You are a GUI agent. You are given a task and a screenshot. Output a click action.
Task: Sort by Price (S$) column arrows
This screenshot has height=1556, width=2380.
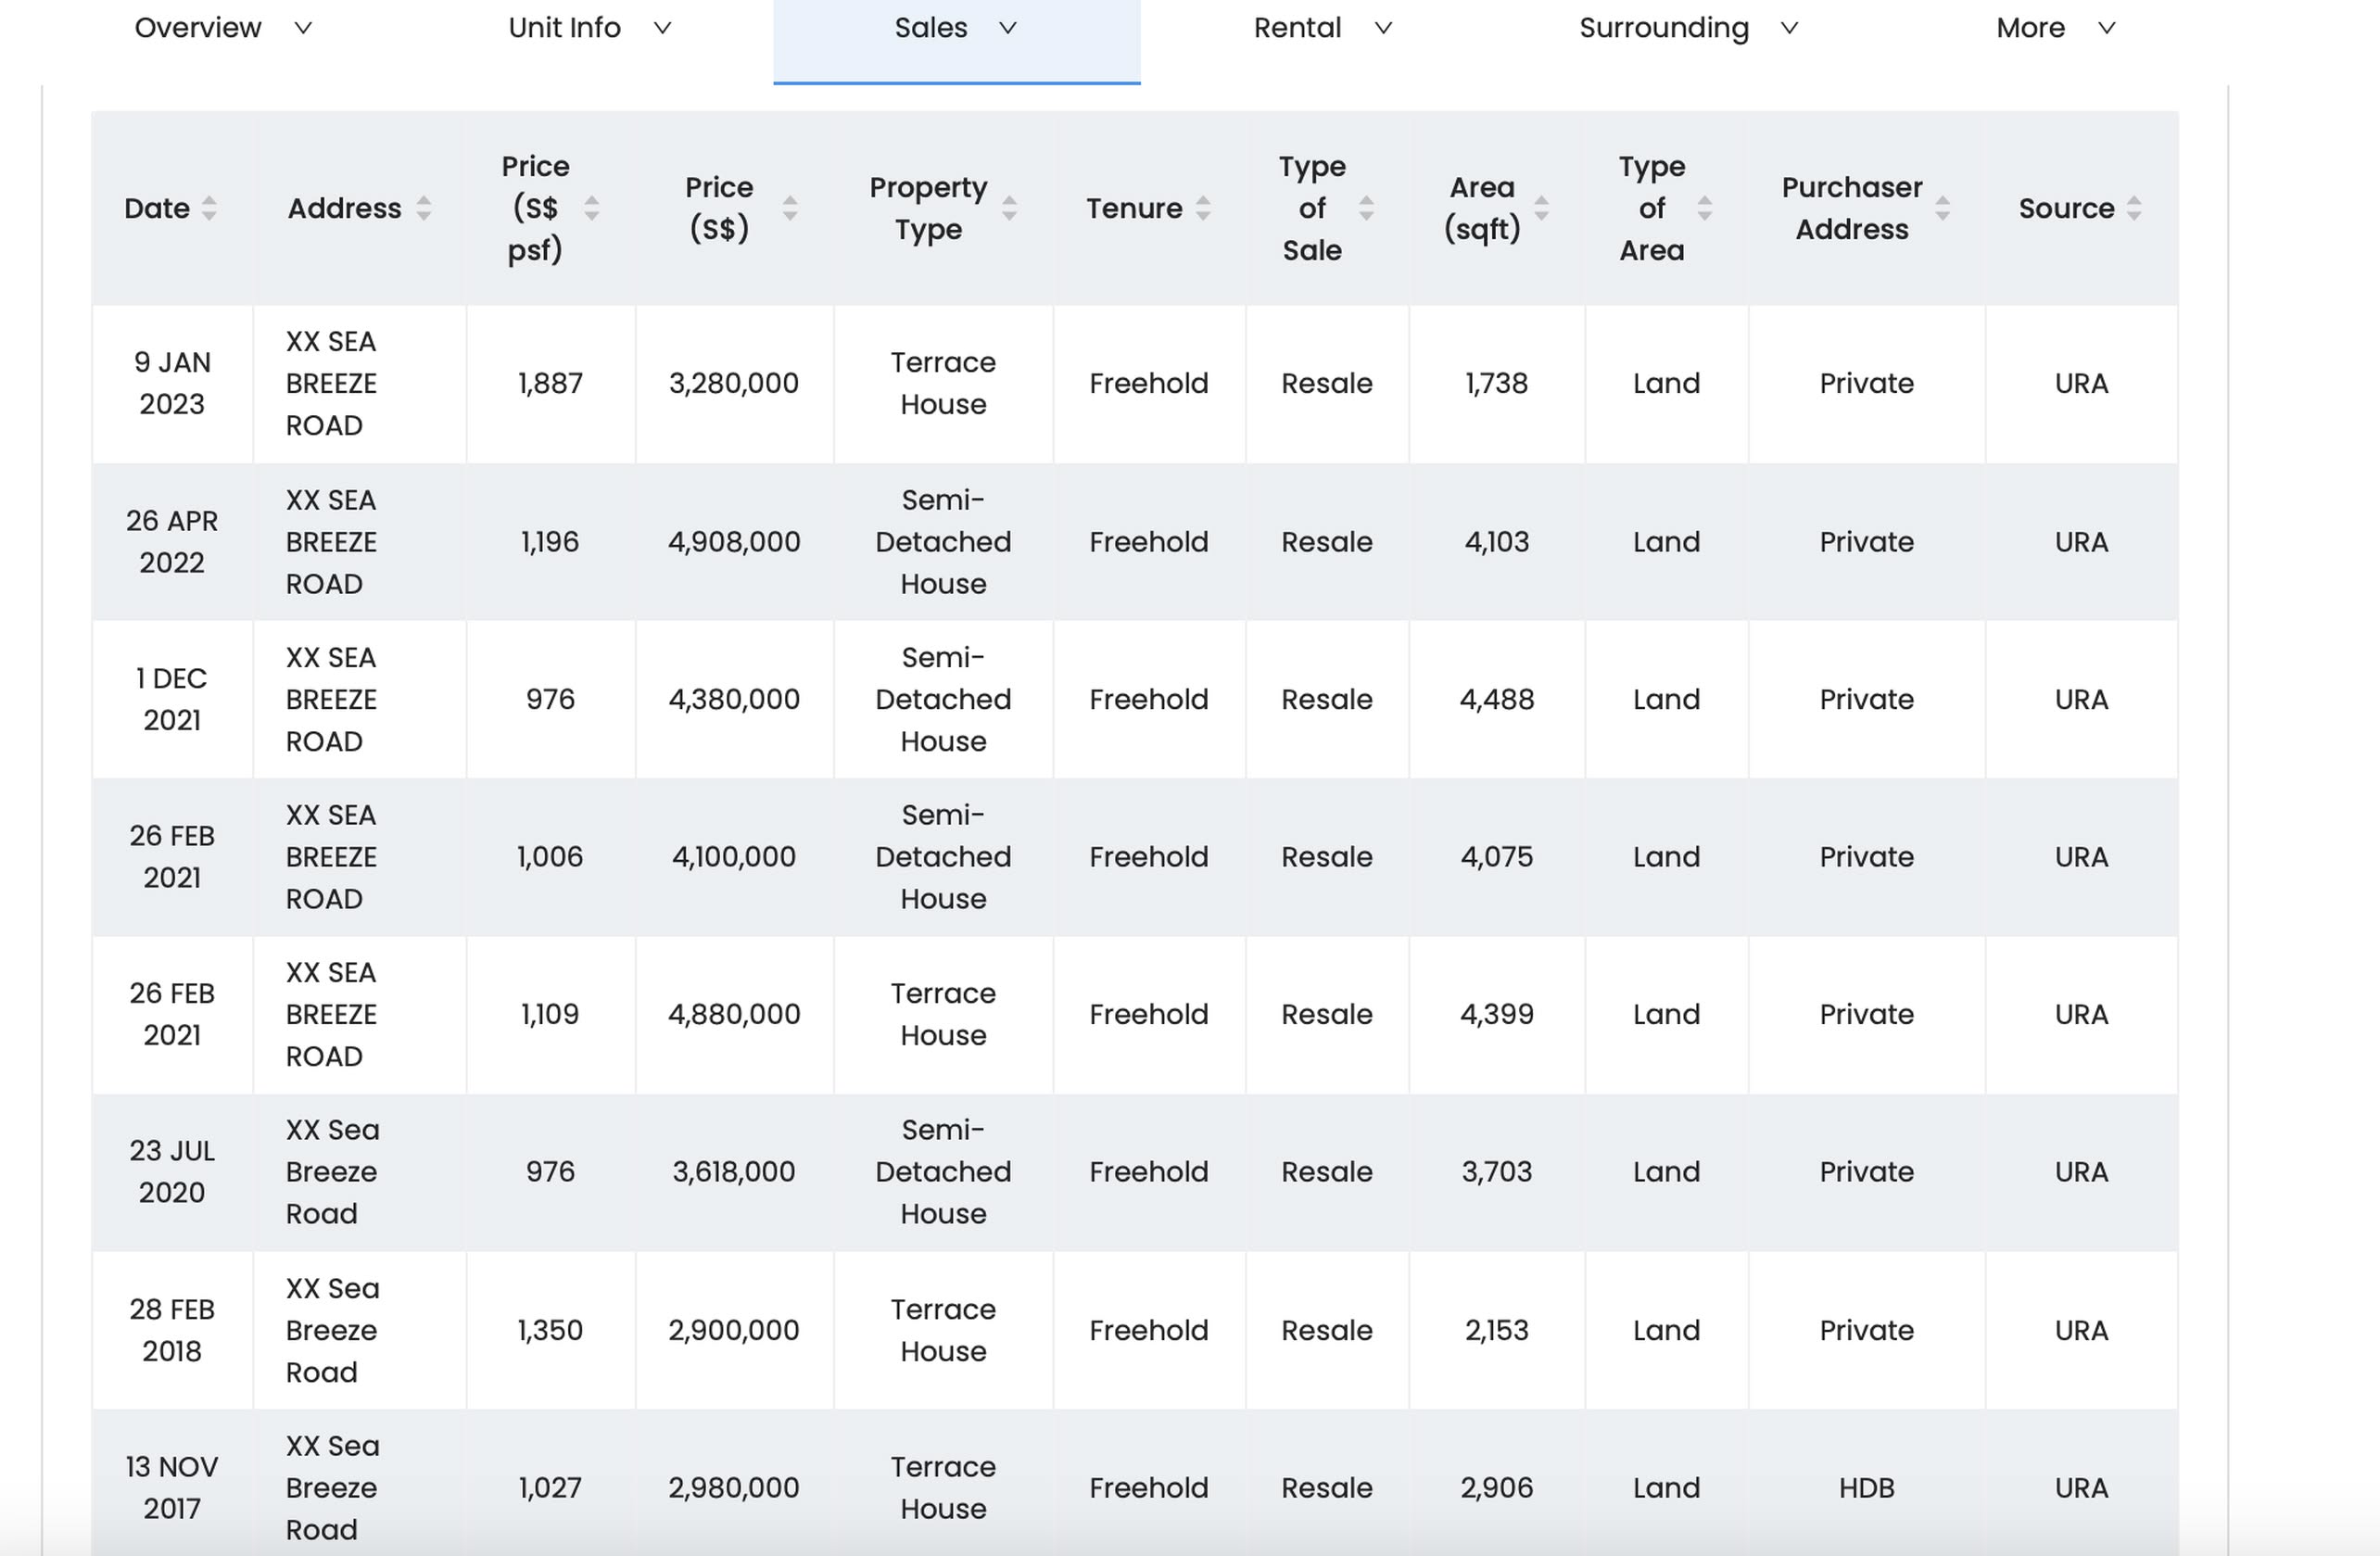pos(790,208)
